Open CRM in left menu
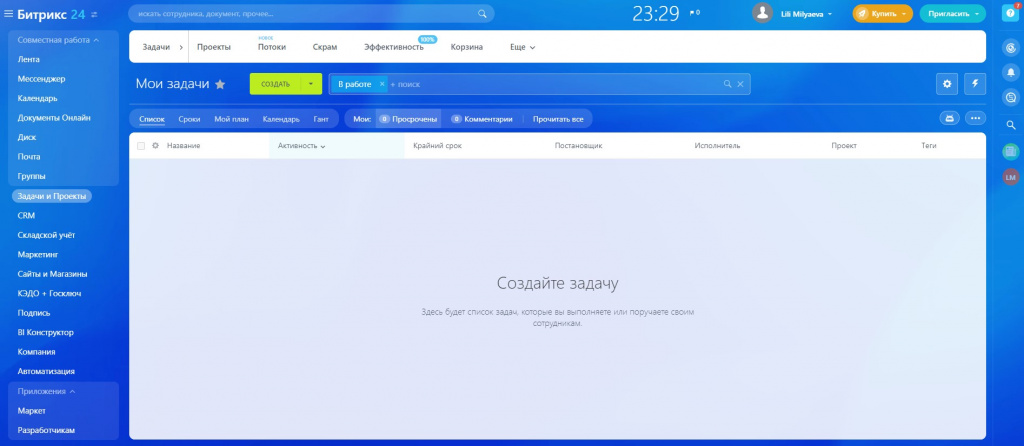1024x446 pixels. pos(26,215)
